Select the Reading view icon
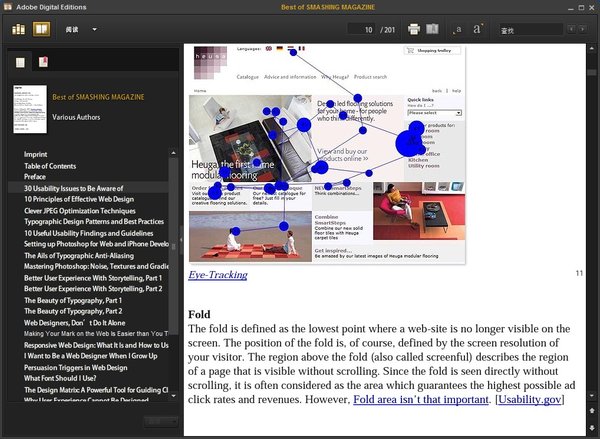The image size is (600, 439). point(40,29)
